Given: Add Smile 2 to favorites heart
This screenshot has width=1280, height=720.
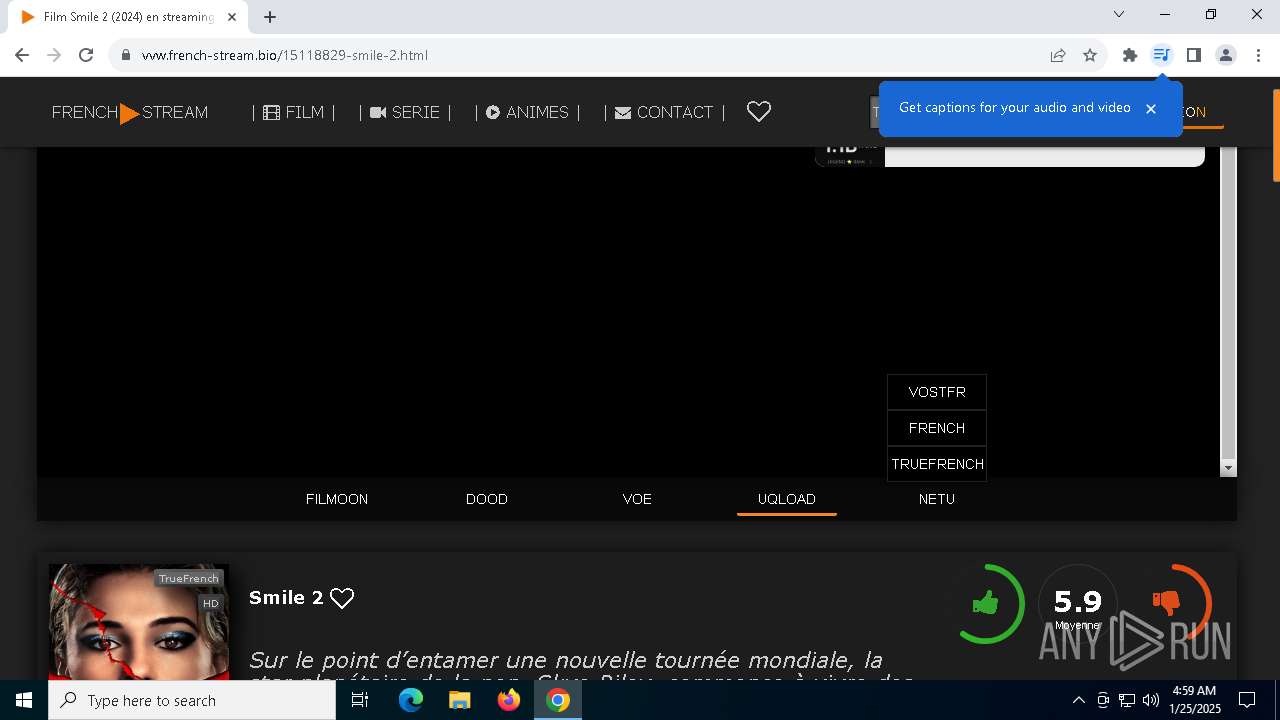Looking at the screenshot, I should [342, 598].
